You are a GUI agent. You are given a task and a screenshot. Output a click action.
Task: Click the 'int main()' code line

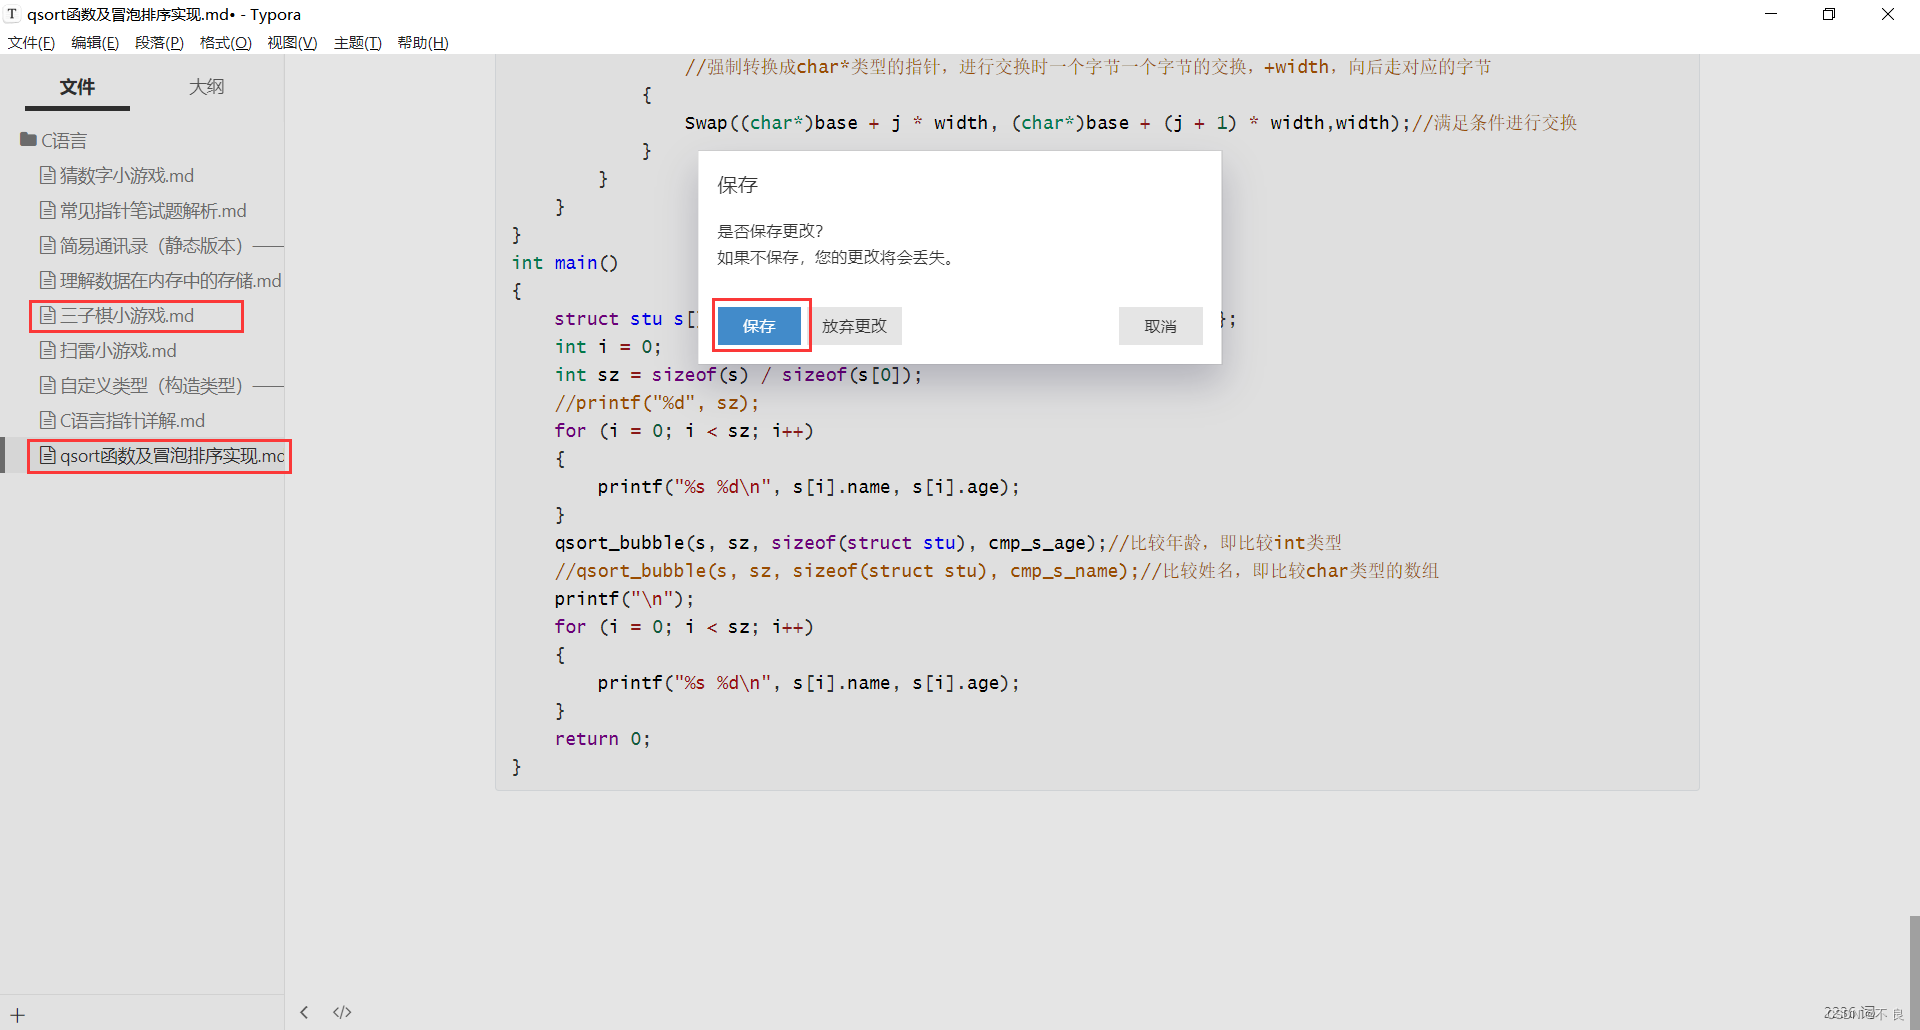pyautogui.click(x=565, y=263)
